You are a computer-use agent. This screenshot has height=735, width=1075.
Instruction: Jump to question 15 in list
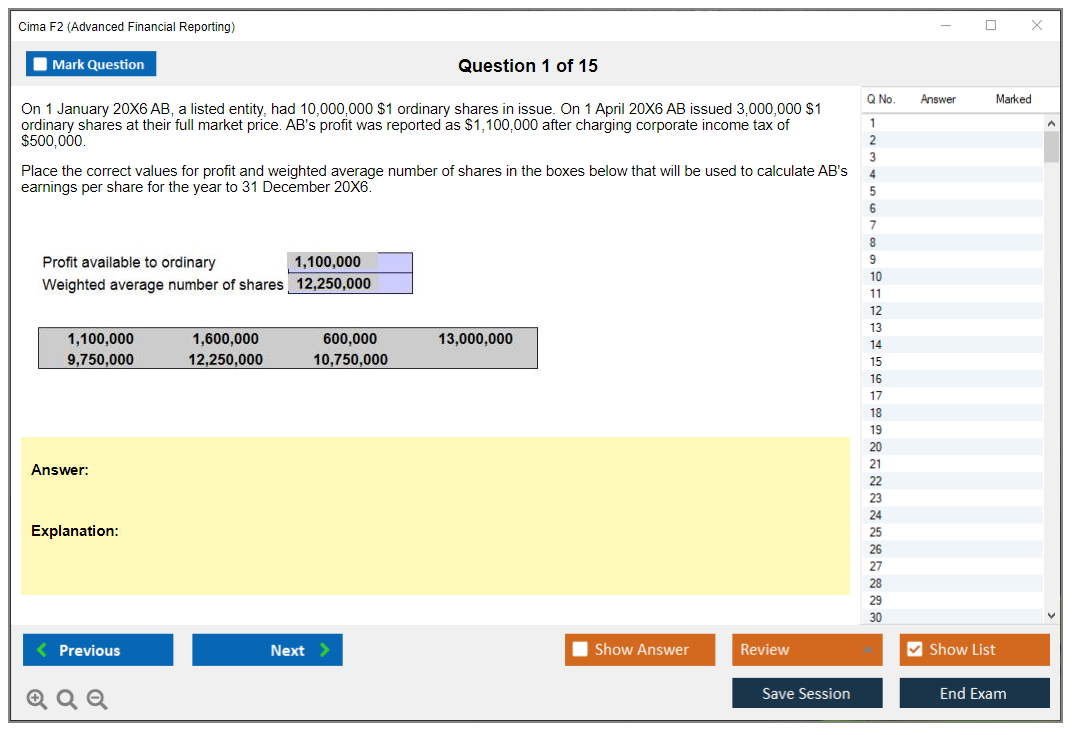tap(876, 362)
